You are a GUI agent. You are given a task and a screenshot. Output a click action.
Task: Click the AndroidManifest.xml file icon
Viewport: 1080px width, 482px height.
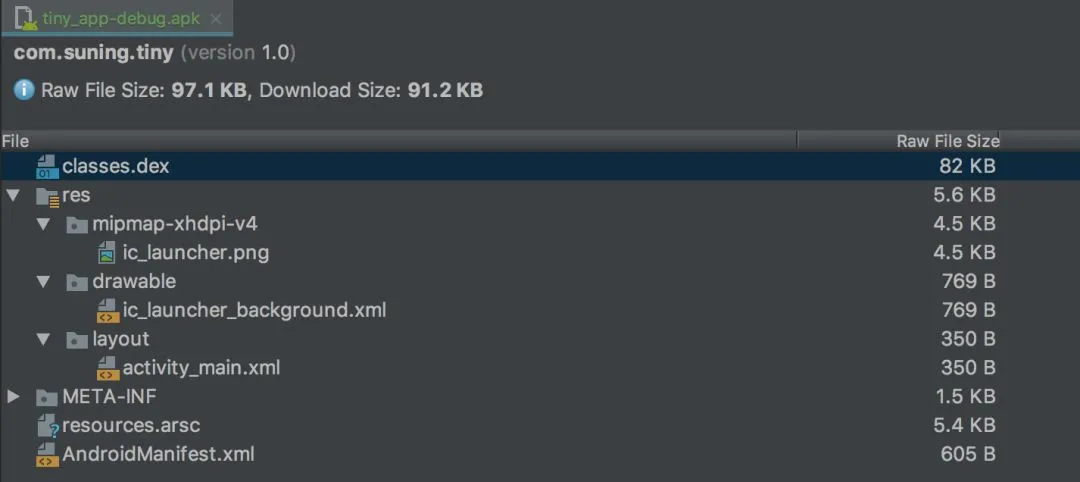[47, 455]
